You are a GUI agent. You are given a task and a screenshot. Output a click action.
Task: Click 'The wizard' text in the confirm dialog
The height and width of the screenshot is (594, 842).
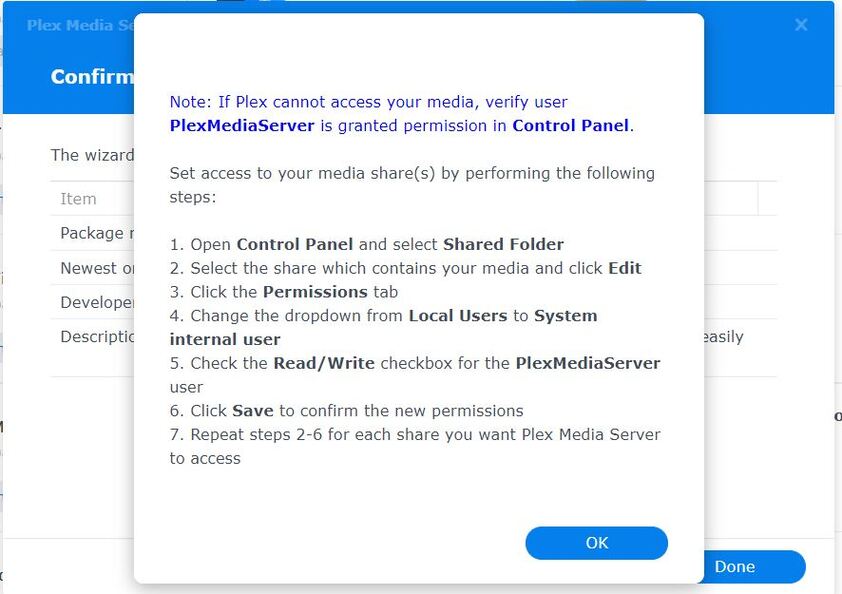[92, 155]
